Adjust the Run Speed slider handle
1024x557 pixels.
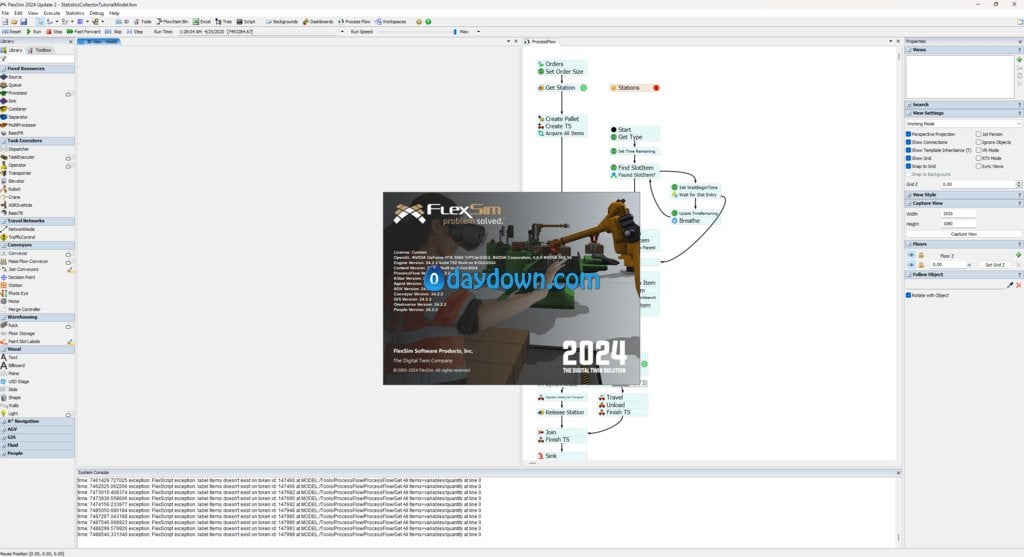pyautogui.click(x=455, y=31)
